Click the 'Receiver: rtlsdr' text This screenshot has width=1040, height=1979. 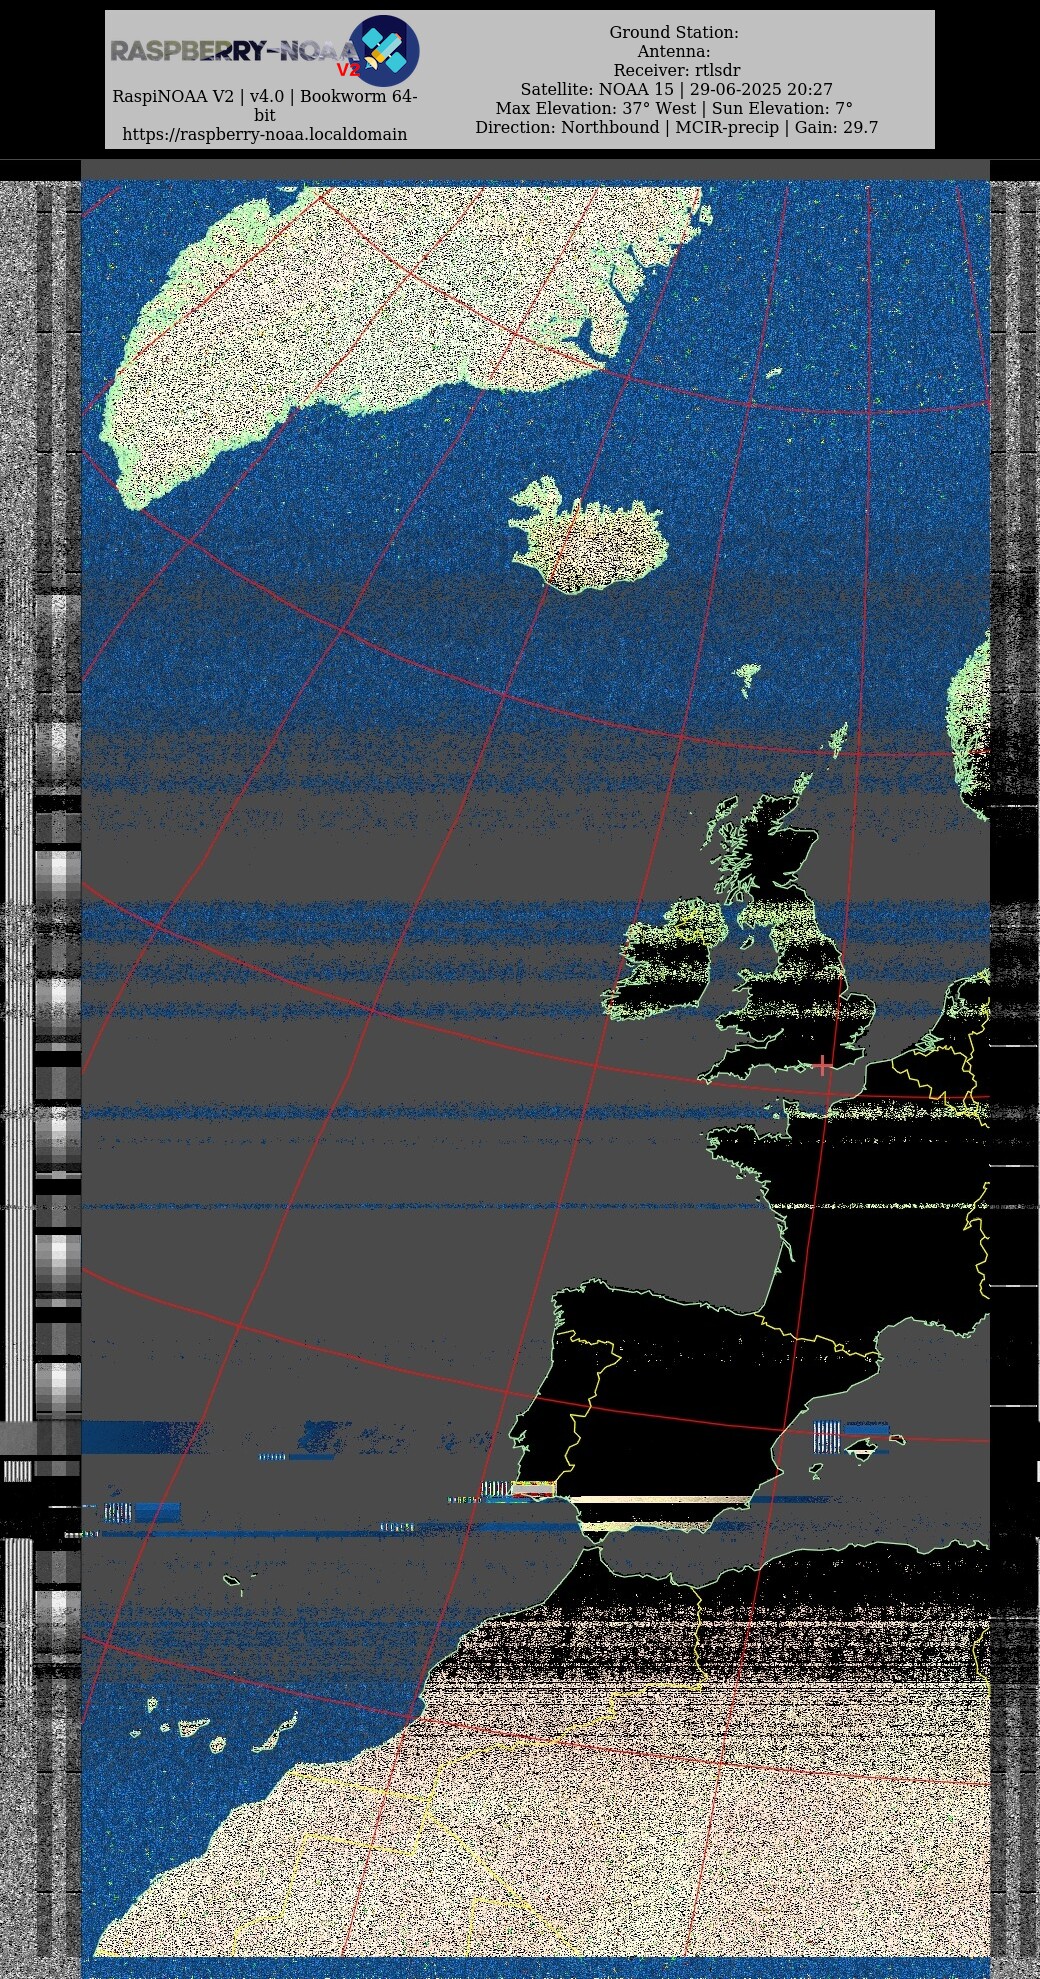pyautogui.click(x=677, y=71)
